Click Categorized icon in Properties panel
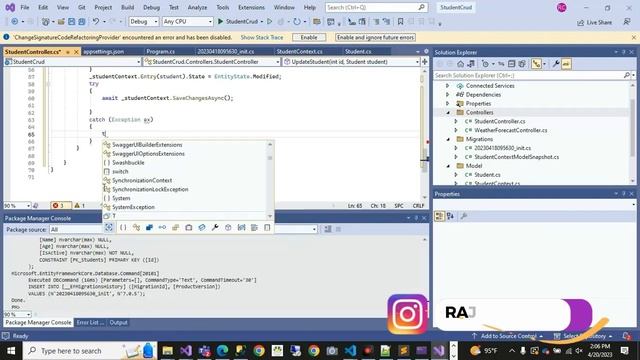 (x=439, y=216)
